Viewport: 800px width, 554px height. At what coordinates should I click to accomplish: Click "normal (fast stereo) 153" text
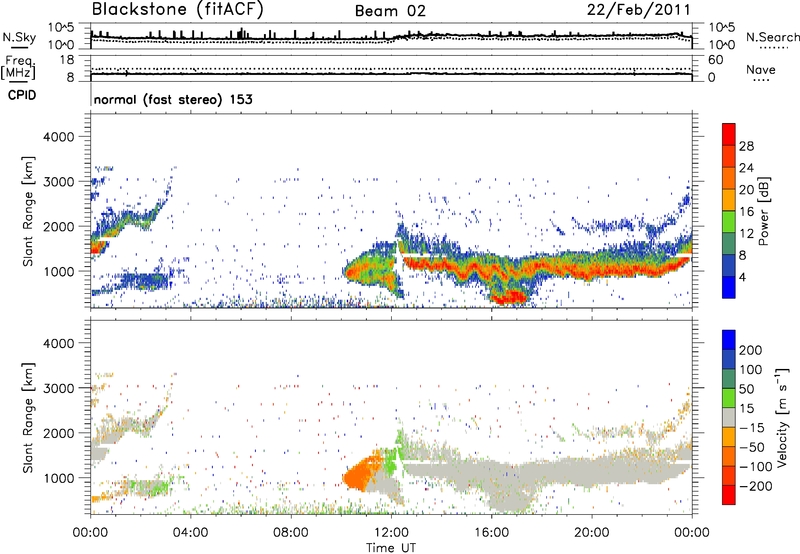pyautogui.click(x=173, y=99)
